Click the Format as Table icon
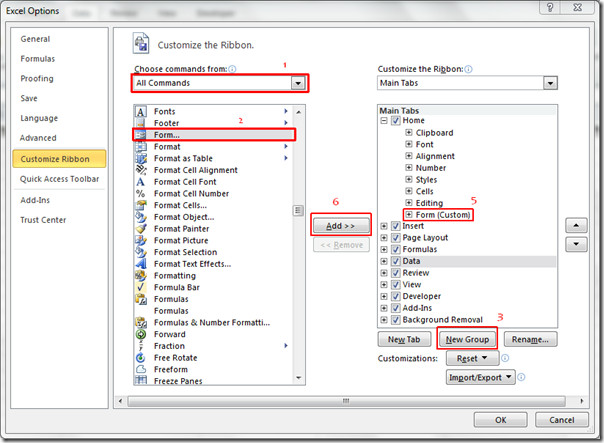The height and width of the screenshot is (443, 604). [x=141, y=158]
